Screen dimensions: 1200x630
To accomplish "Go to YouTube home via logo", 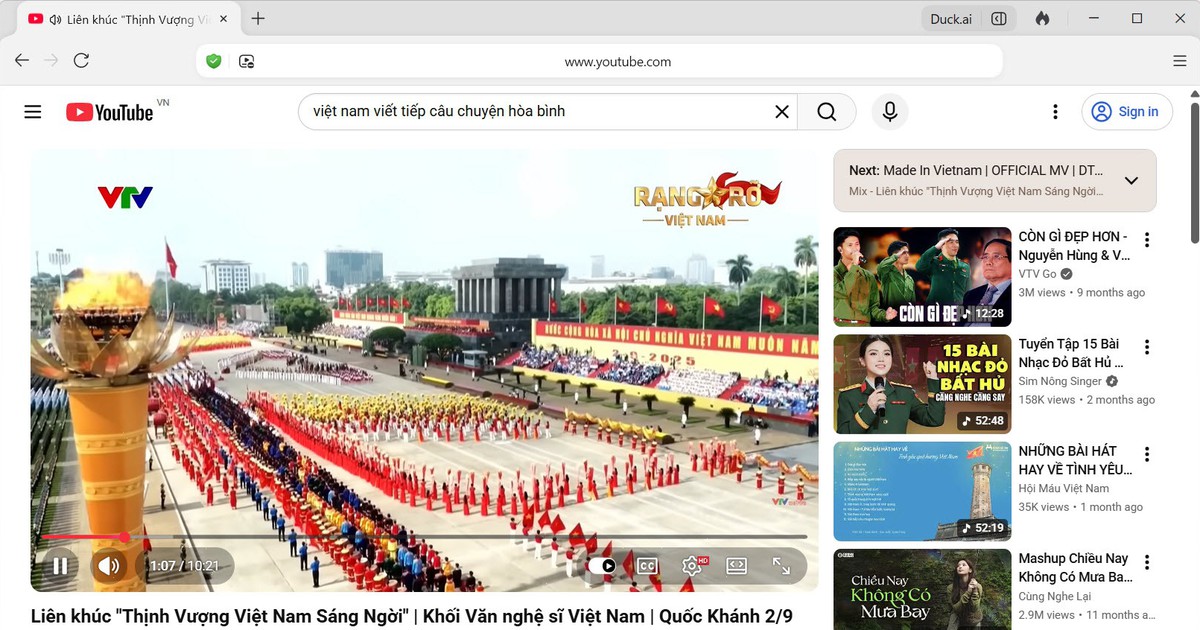I will [x=110, y=112].
